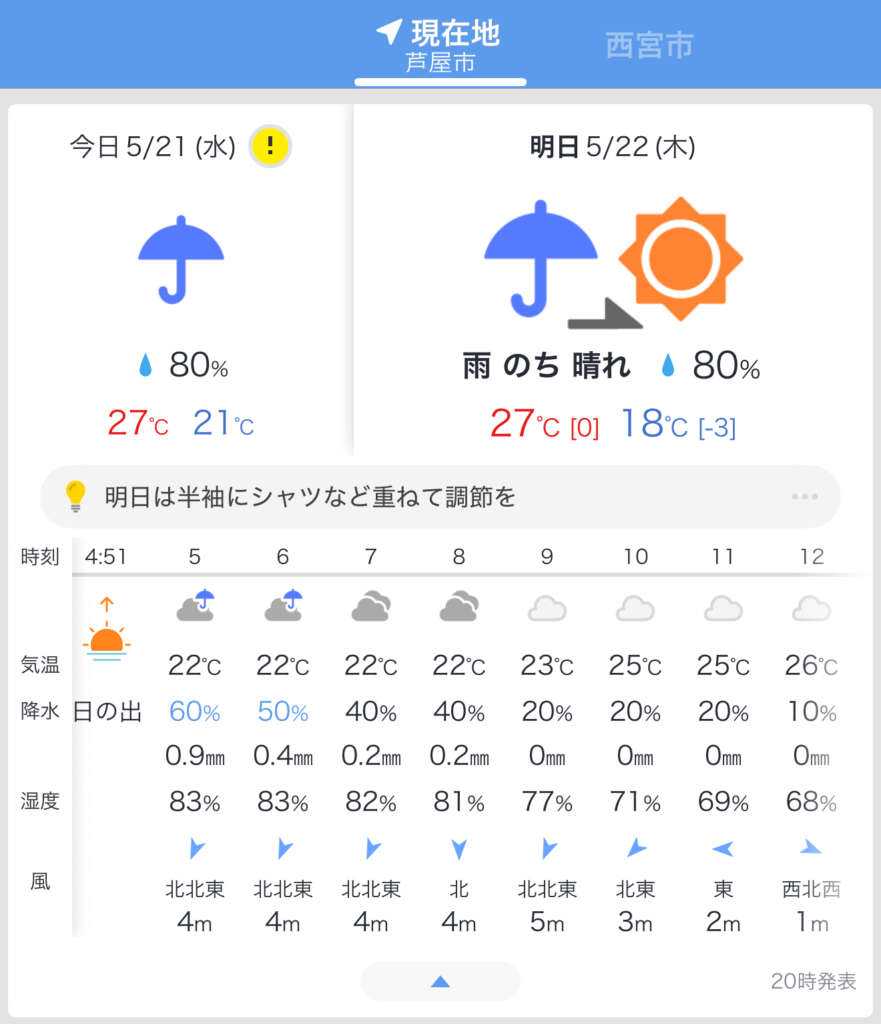Click the 60% precipitation value at hour 5
The image size is (881, 1024).
click(195, 711)
